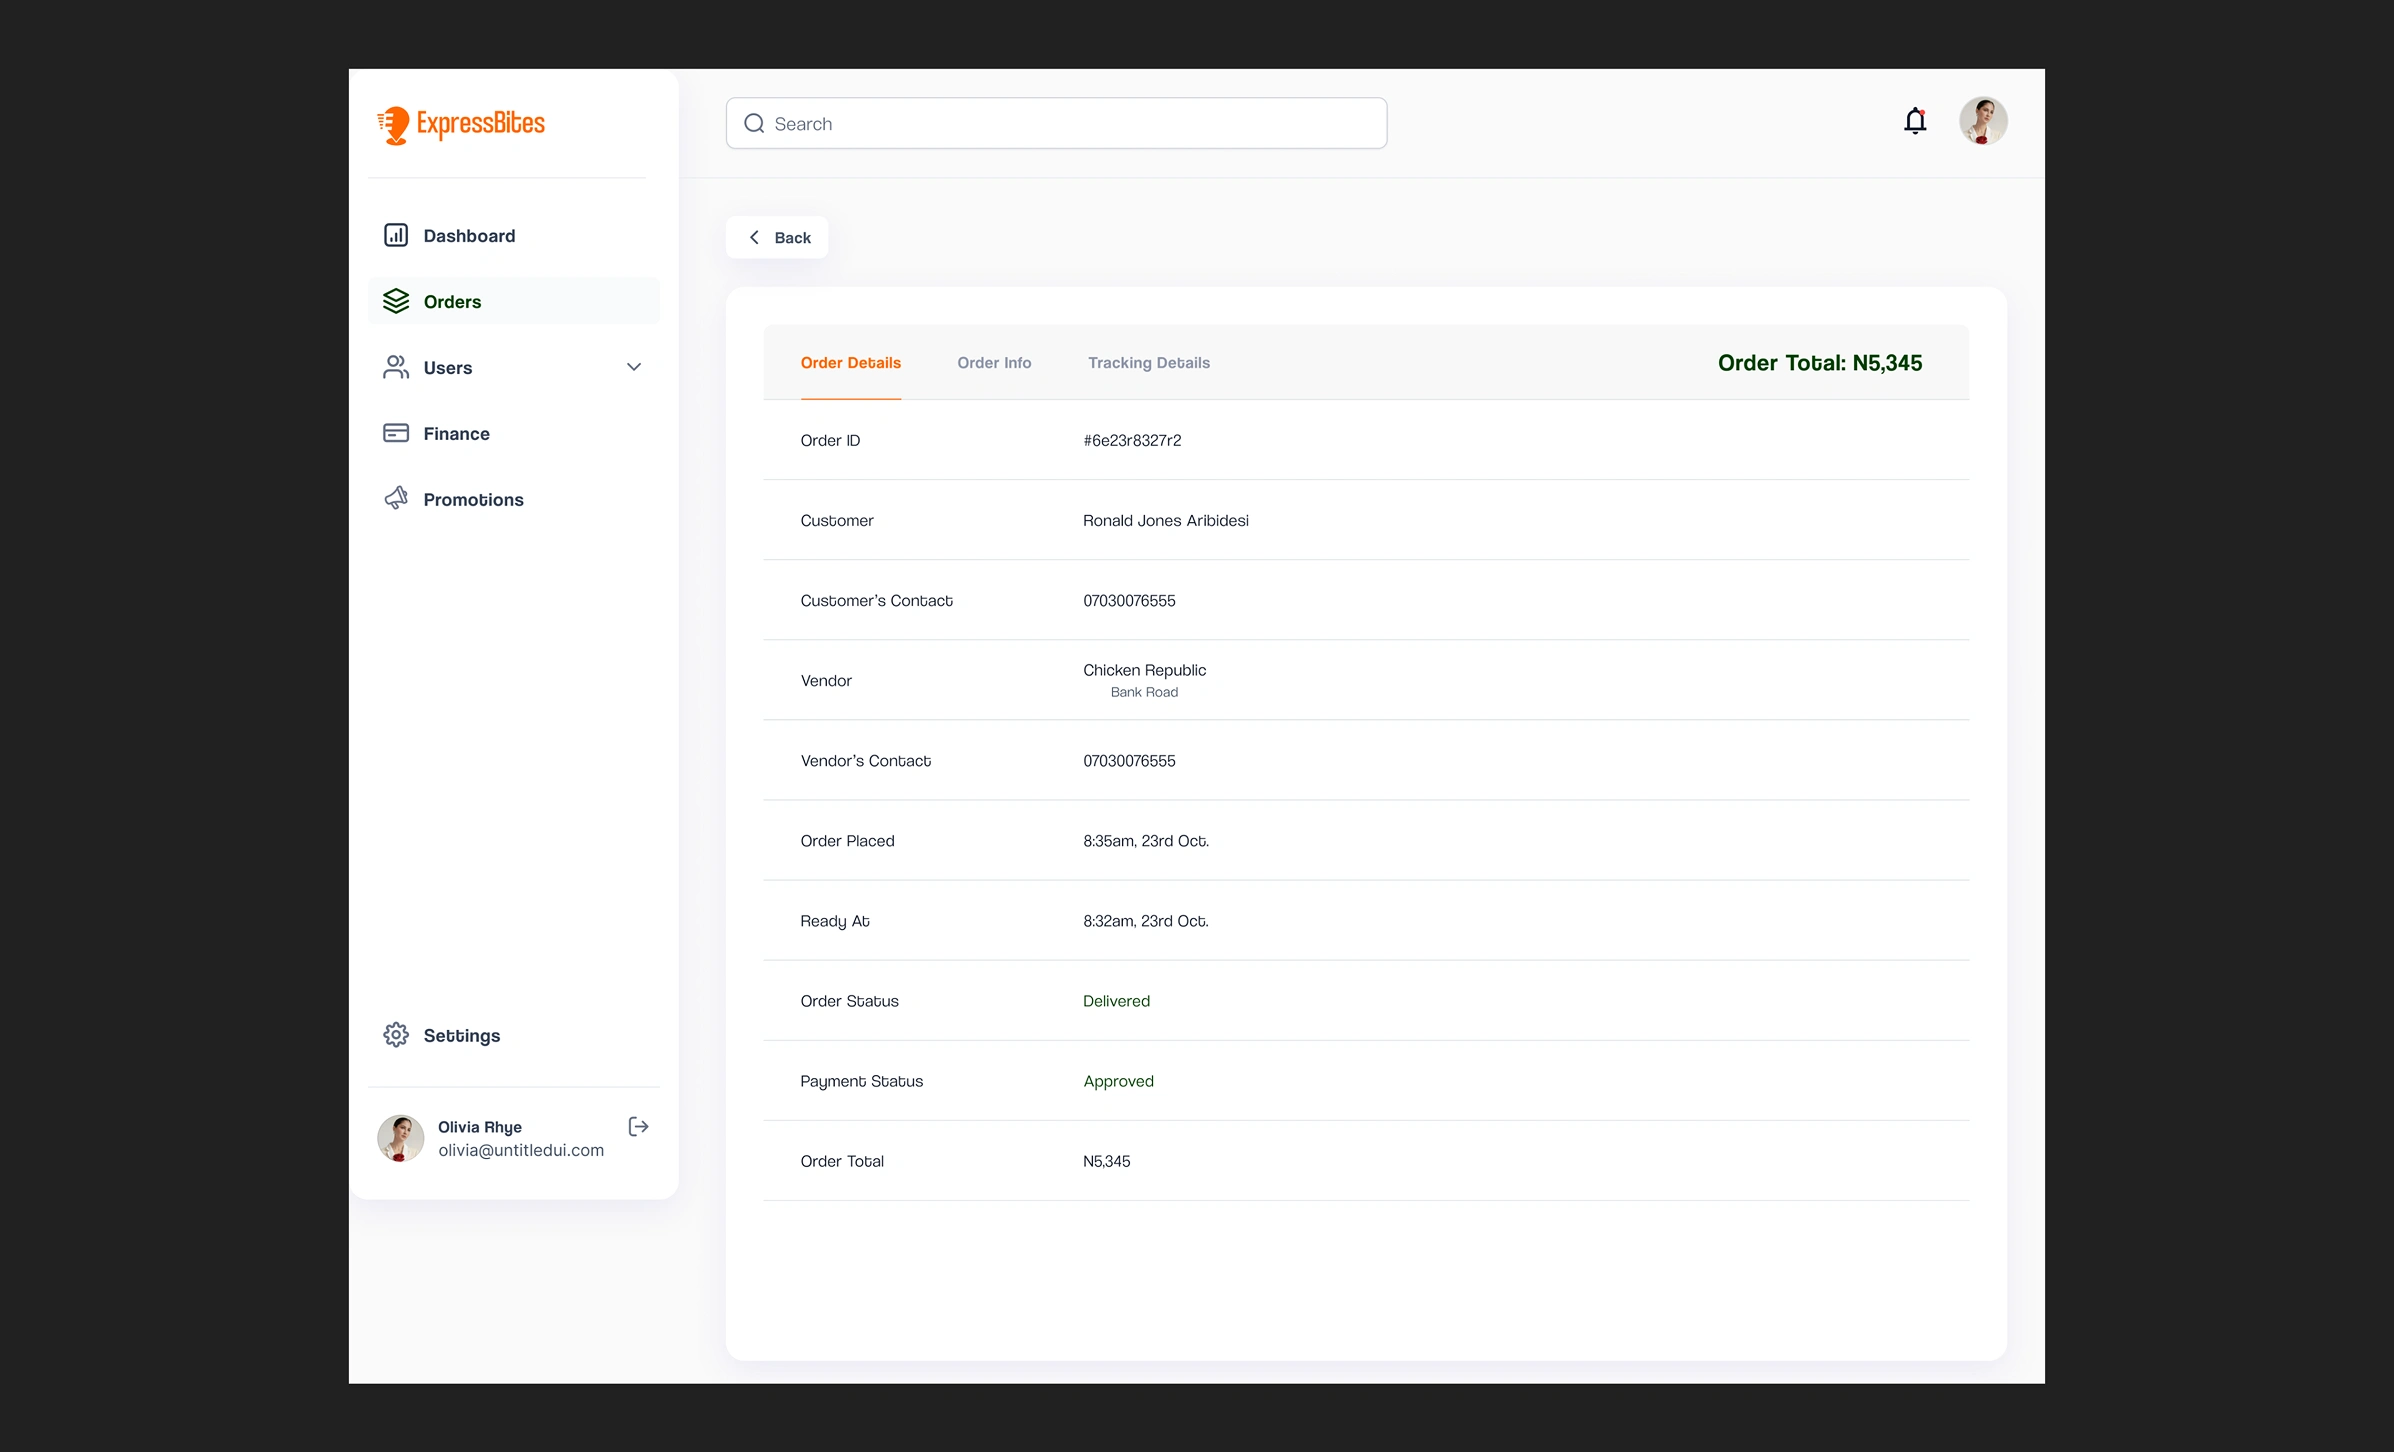Open the Tracking Details tab
This screenshot has width=2394, height=1452.
(x=1148, y=363)
